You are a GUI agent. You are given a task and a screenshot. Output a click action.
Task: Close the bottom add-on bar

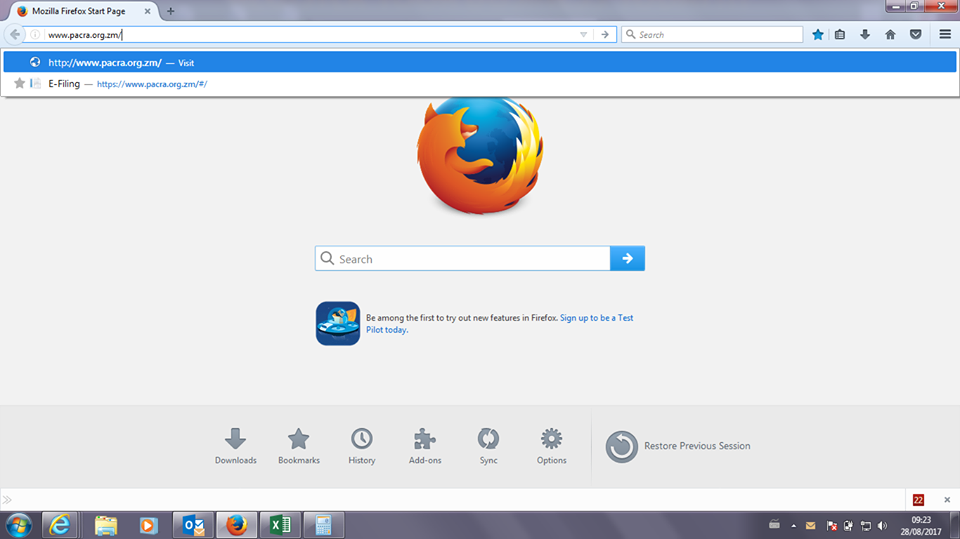[947, 500]
